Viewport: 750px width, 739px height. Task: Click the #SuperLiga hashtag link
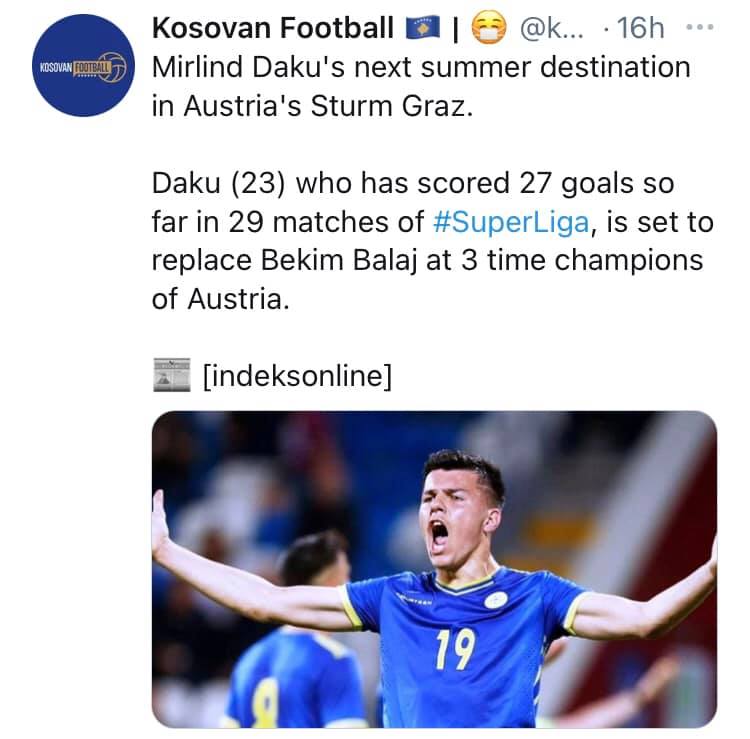511,222
